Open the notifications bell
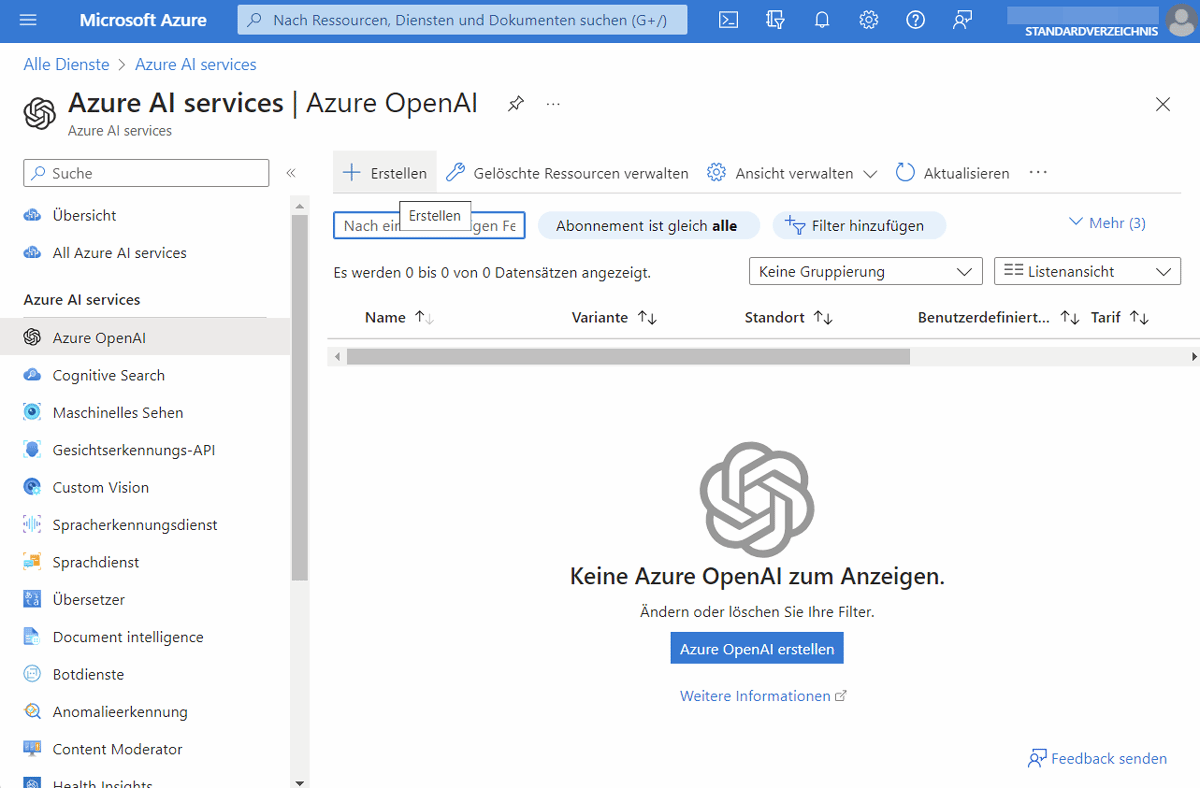 822,19
